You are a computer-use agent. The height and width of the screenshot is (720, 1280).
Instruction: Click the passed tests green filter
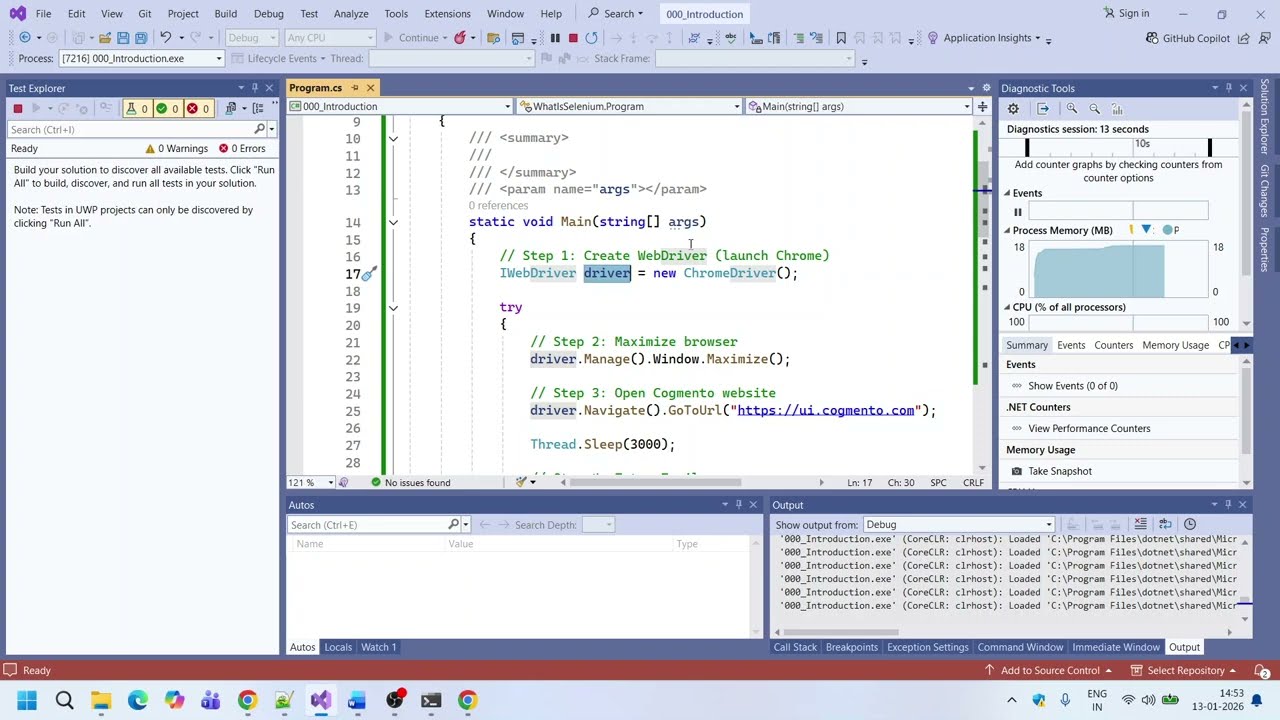pos(167,108)
